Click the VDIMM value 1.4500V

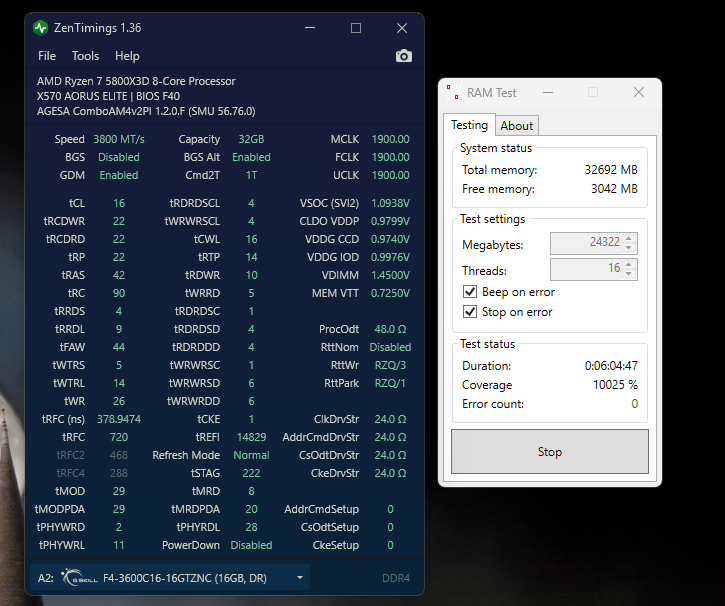click(390, 275)
